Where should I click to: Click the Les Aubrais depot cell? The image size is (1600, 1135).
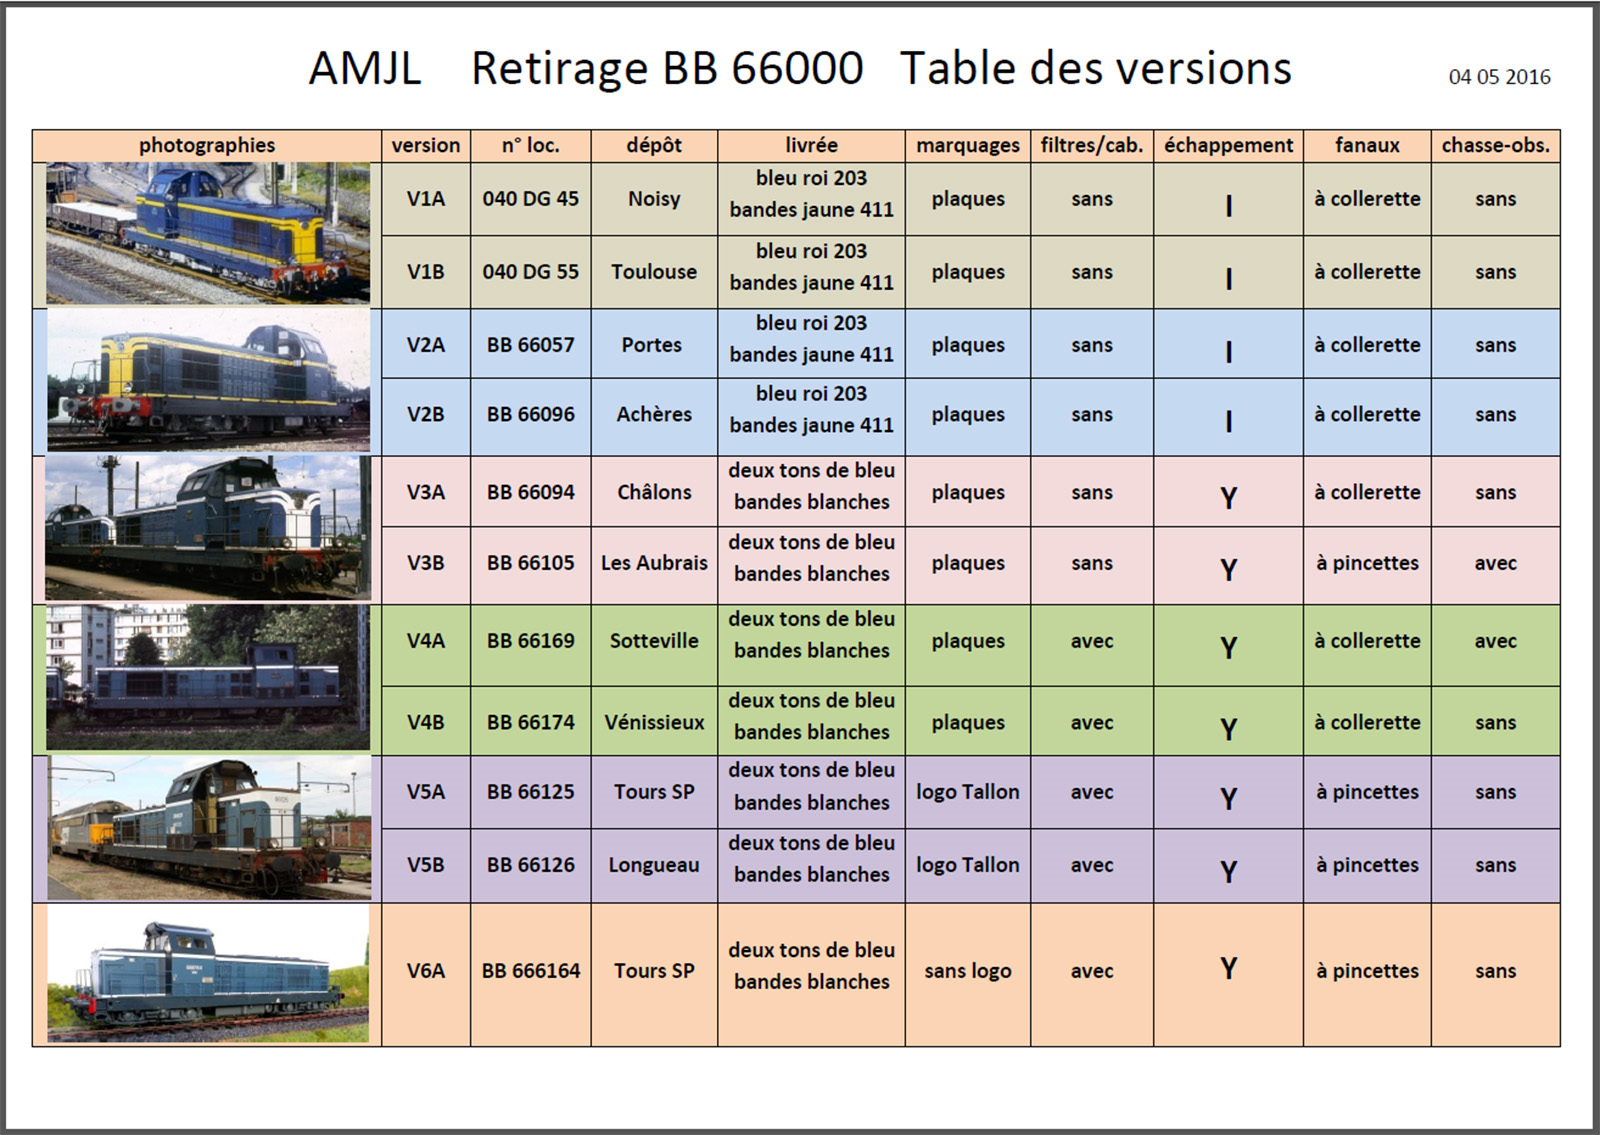pyautogui.click(x=654, y=563)
